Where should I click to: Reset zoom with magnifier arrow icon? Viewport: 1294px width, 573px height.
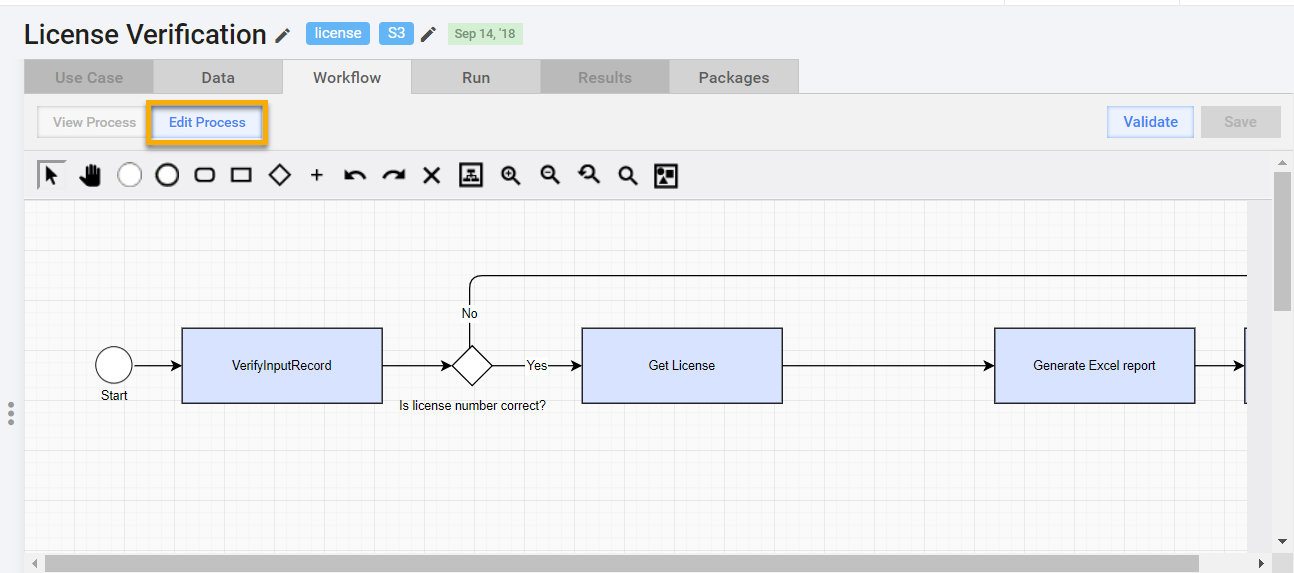pos(589,175)
